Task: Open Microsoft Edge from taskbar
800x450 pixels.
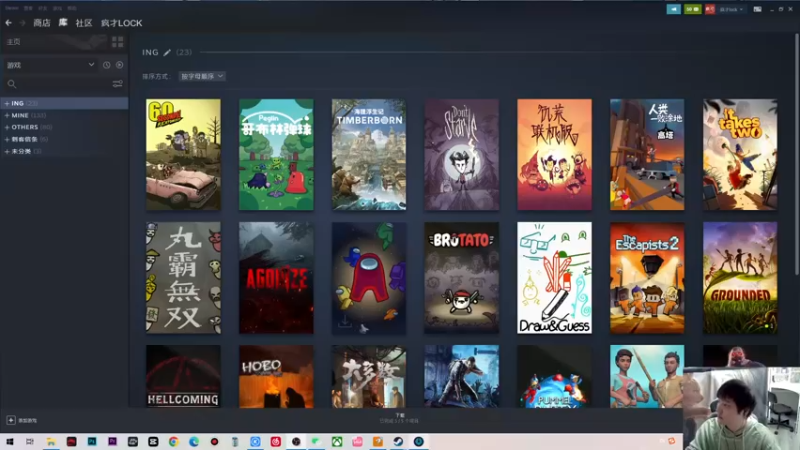Action: tap(194, 441)
